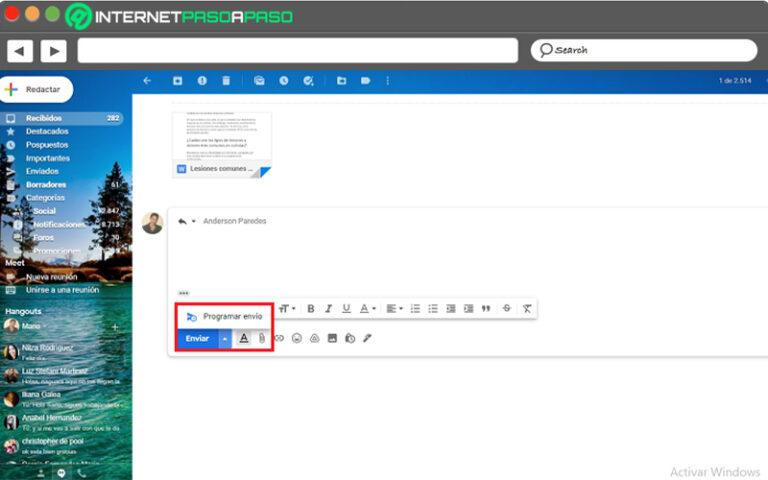Delete the email with trash icon
768x480 pixels.
(226, 81)
